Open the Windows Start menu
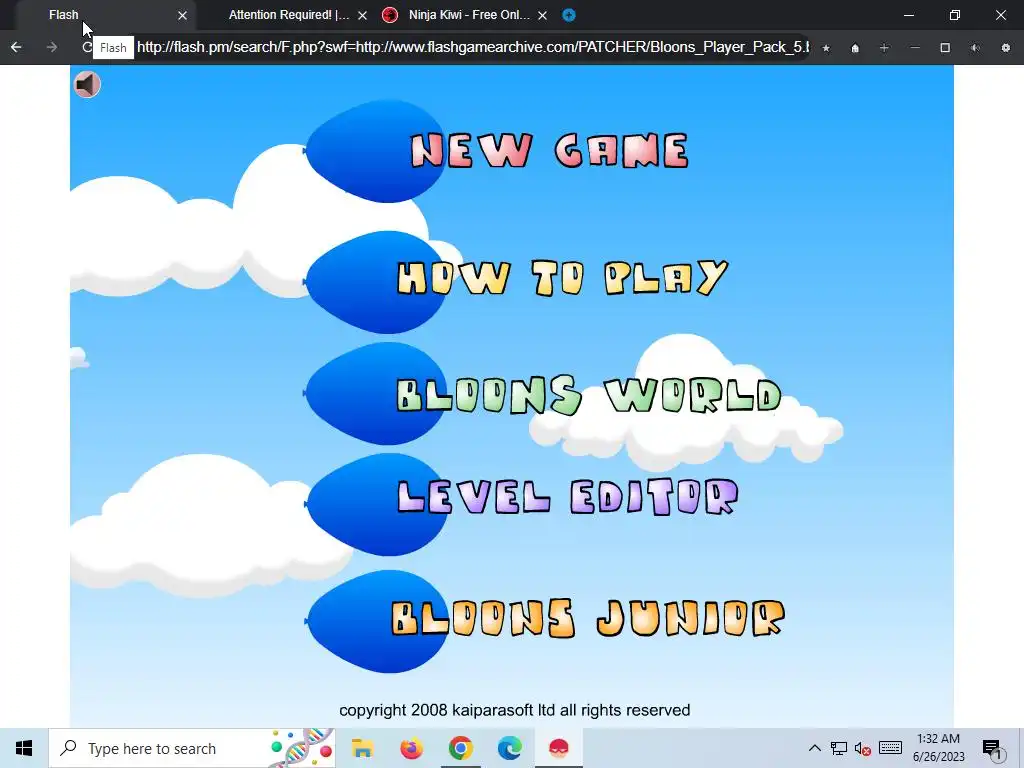Viewport: 1024px width, 768px height. [24, 748]
